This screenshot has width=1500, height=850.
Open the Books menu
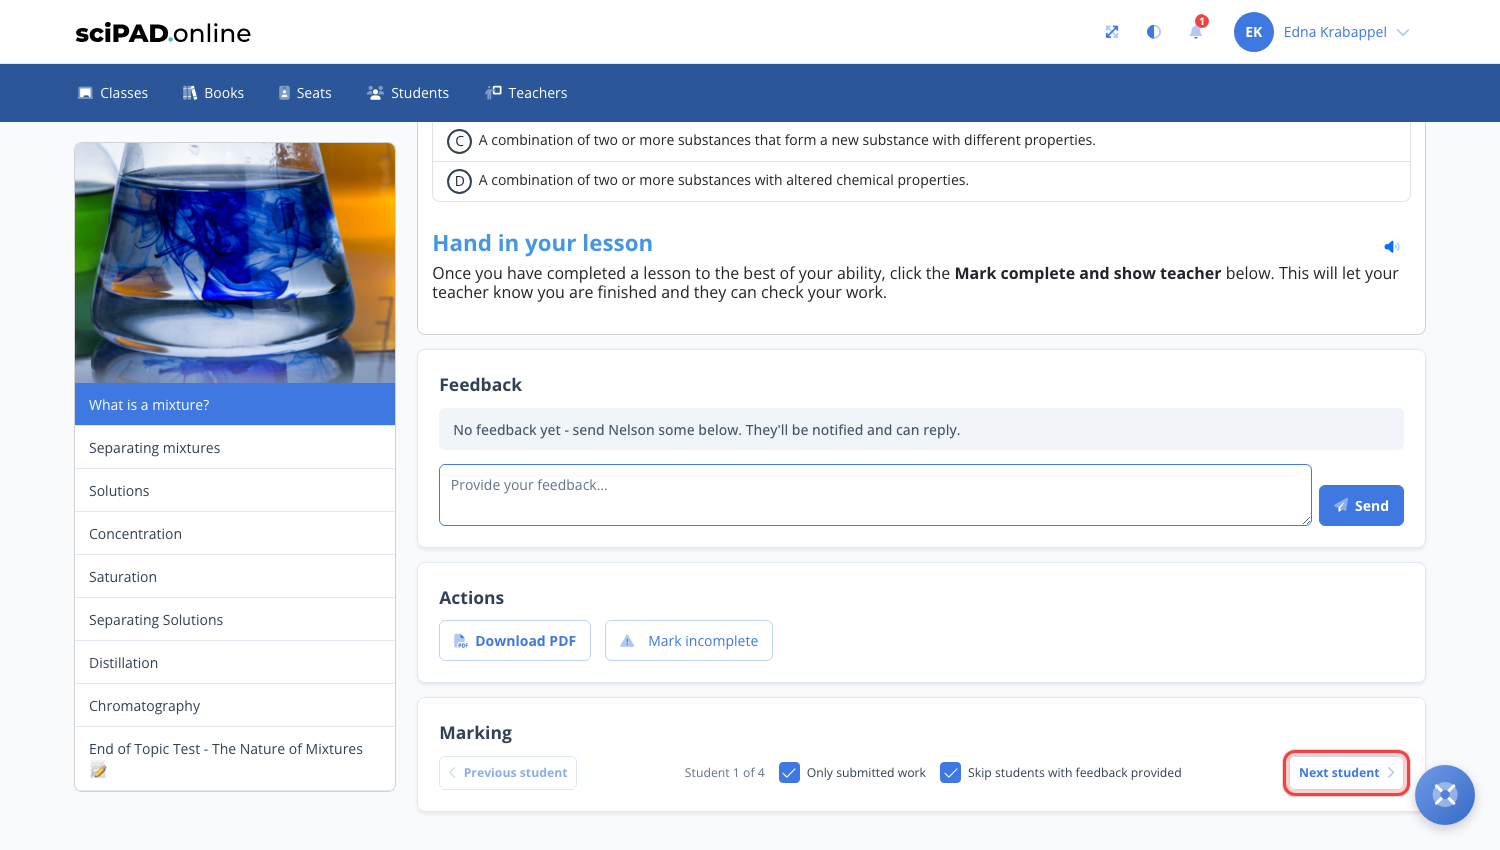(213, 93)
